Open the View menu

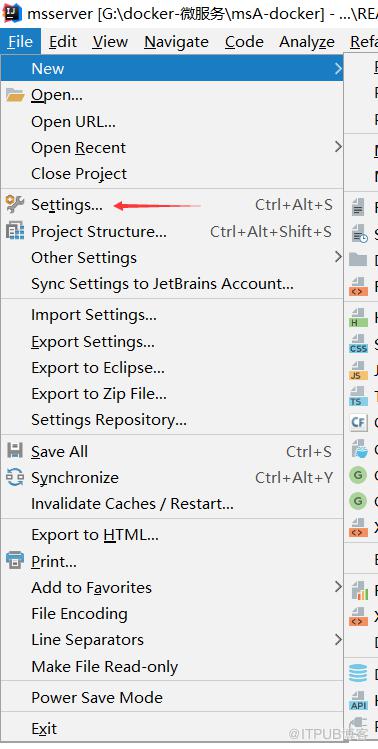110,42
